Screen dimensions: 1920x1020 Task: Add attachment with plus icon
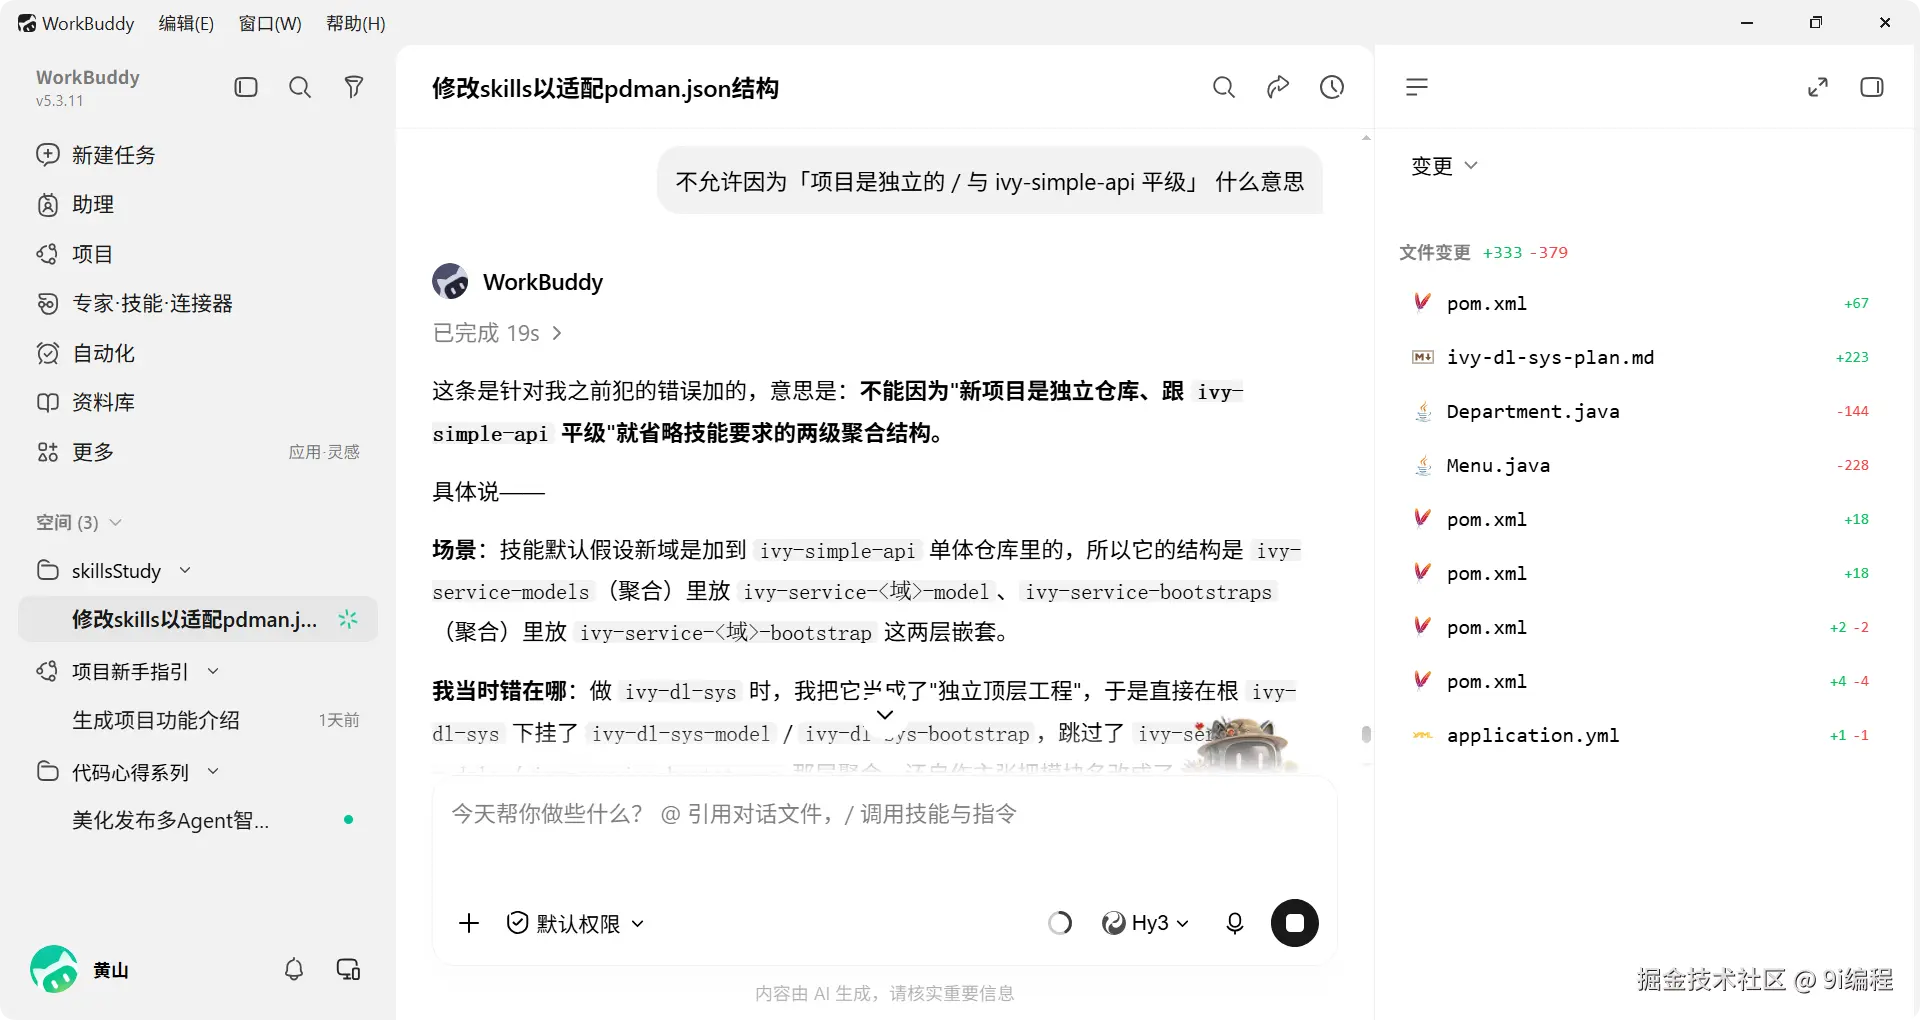point(469,923)
